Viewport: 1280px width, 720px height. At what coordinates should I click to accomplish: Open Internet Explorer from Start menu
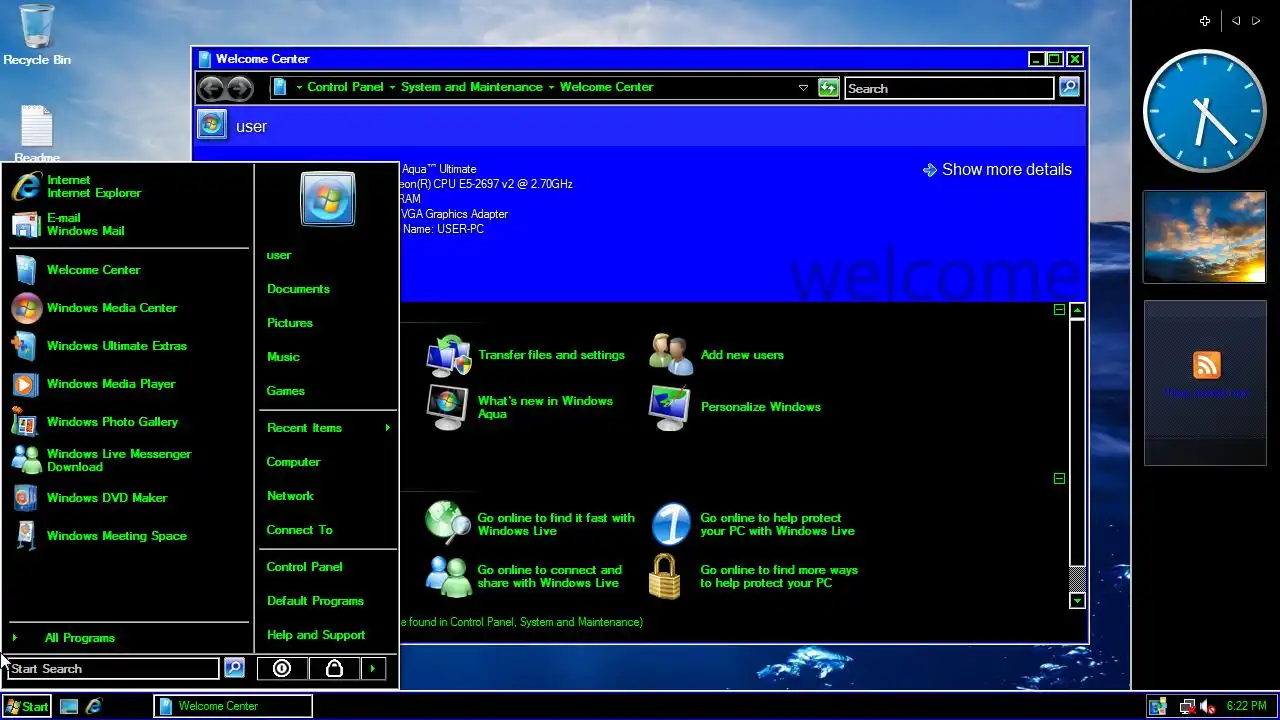point(126,186)
